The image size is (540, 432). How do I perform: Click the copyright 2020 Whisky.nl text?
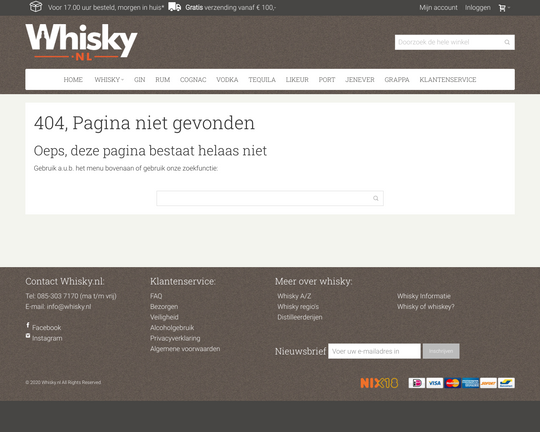pos(63,382)
